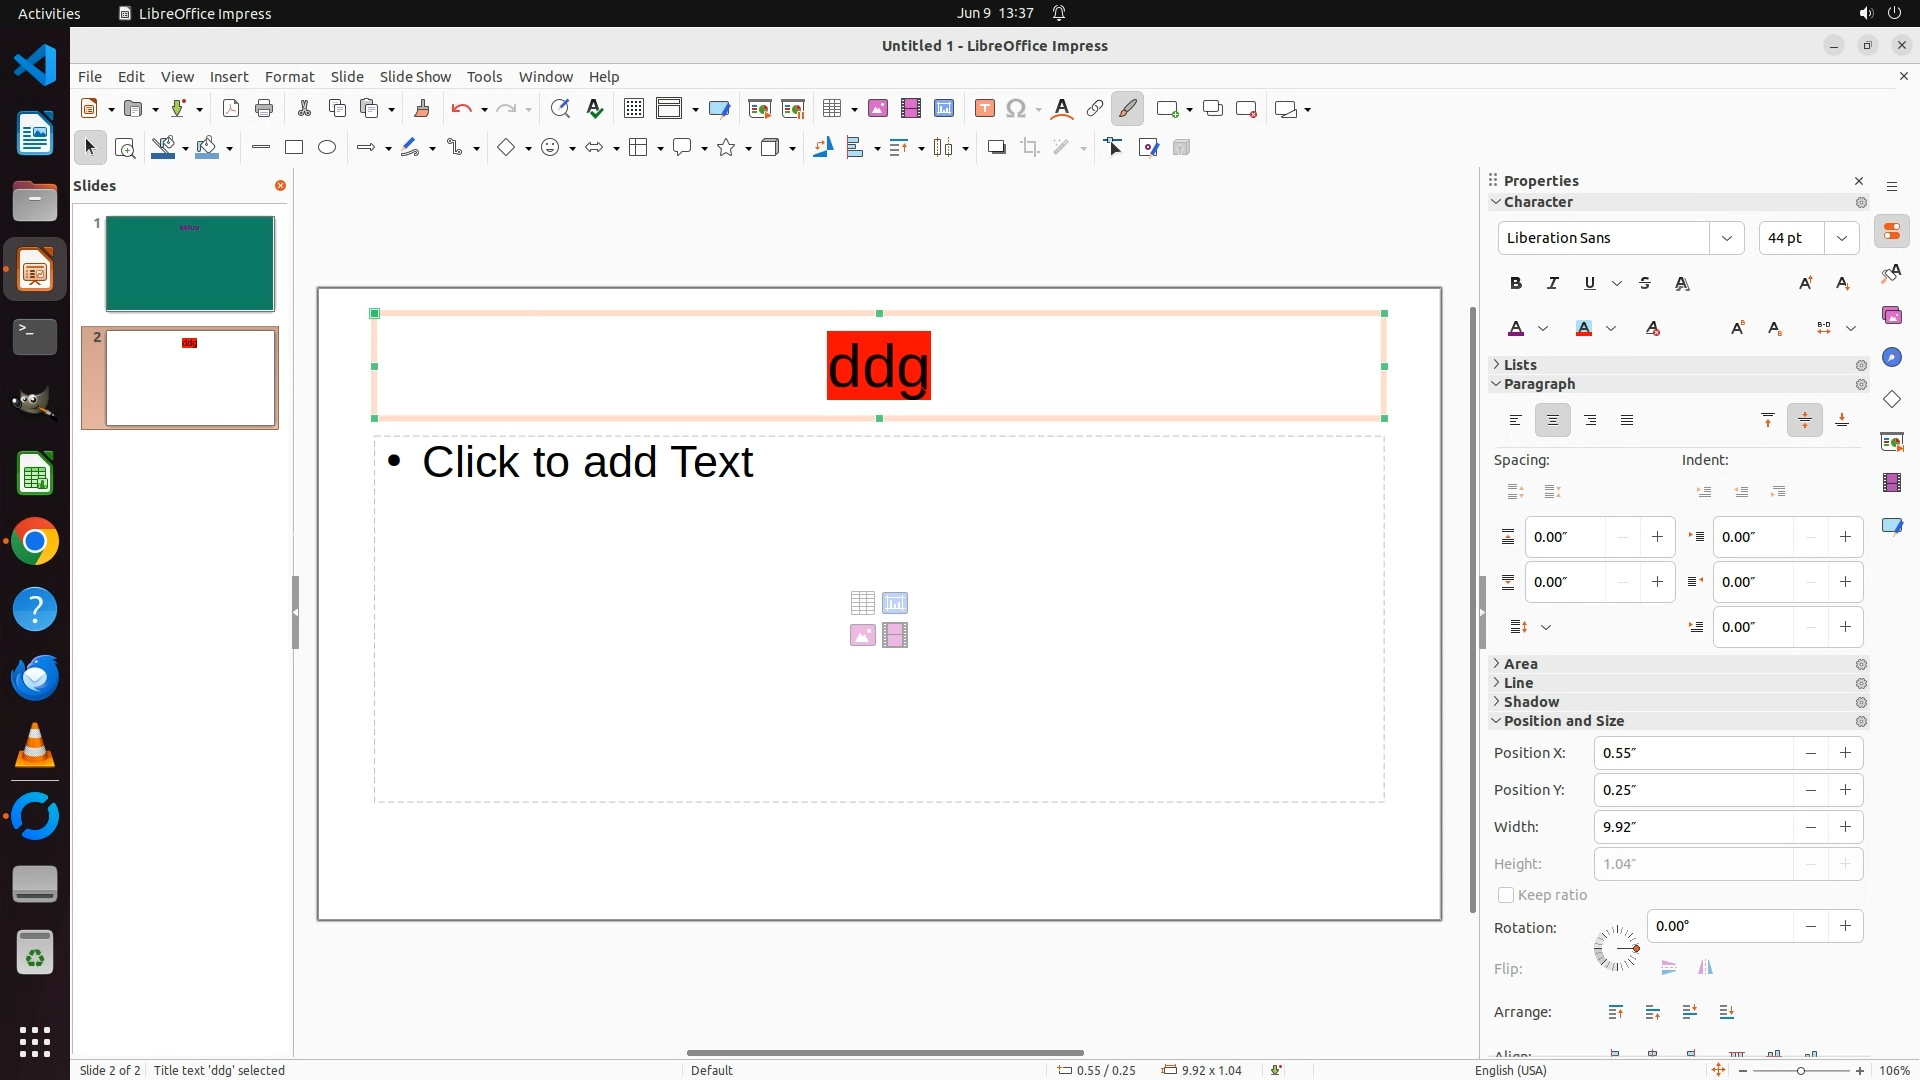Toggle Italic in the Character panel
The image size is (1920, 1080).
(1553, 284)
